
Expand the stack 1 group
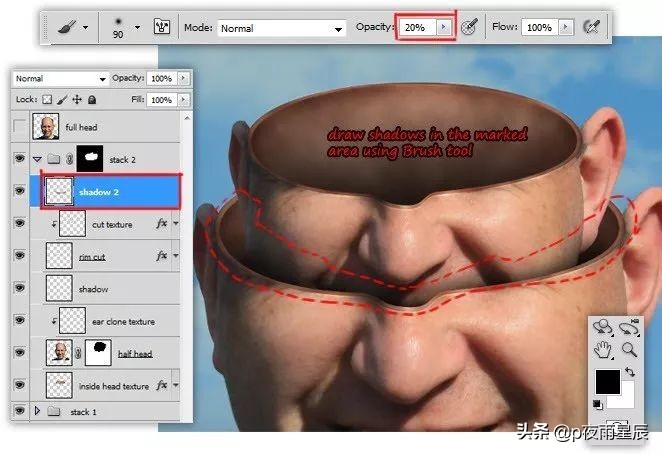coord(37,411)
